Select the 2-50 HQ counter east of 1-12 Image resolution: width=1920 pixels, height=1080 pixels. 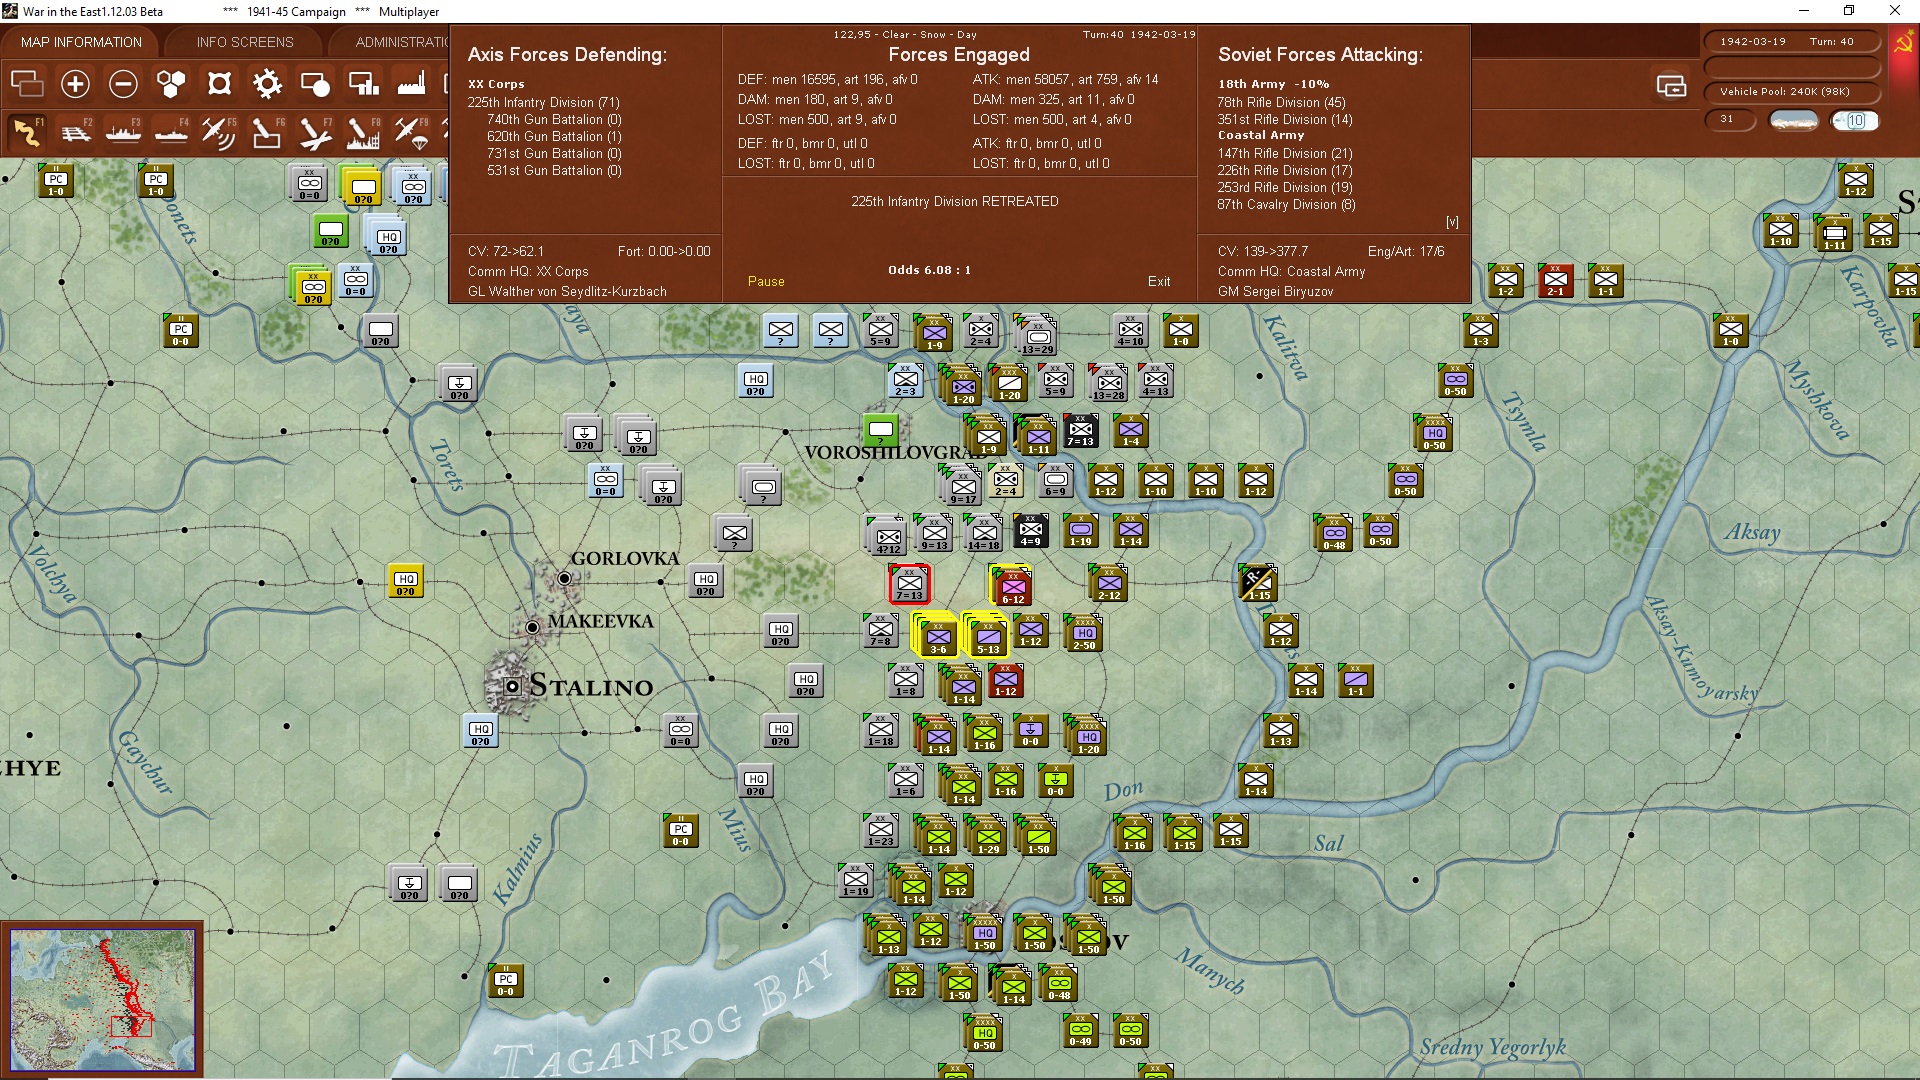pos(1084,635)
